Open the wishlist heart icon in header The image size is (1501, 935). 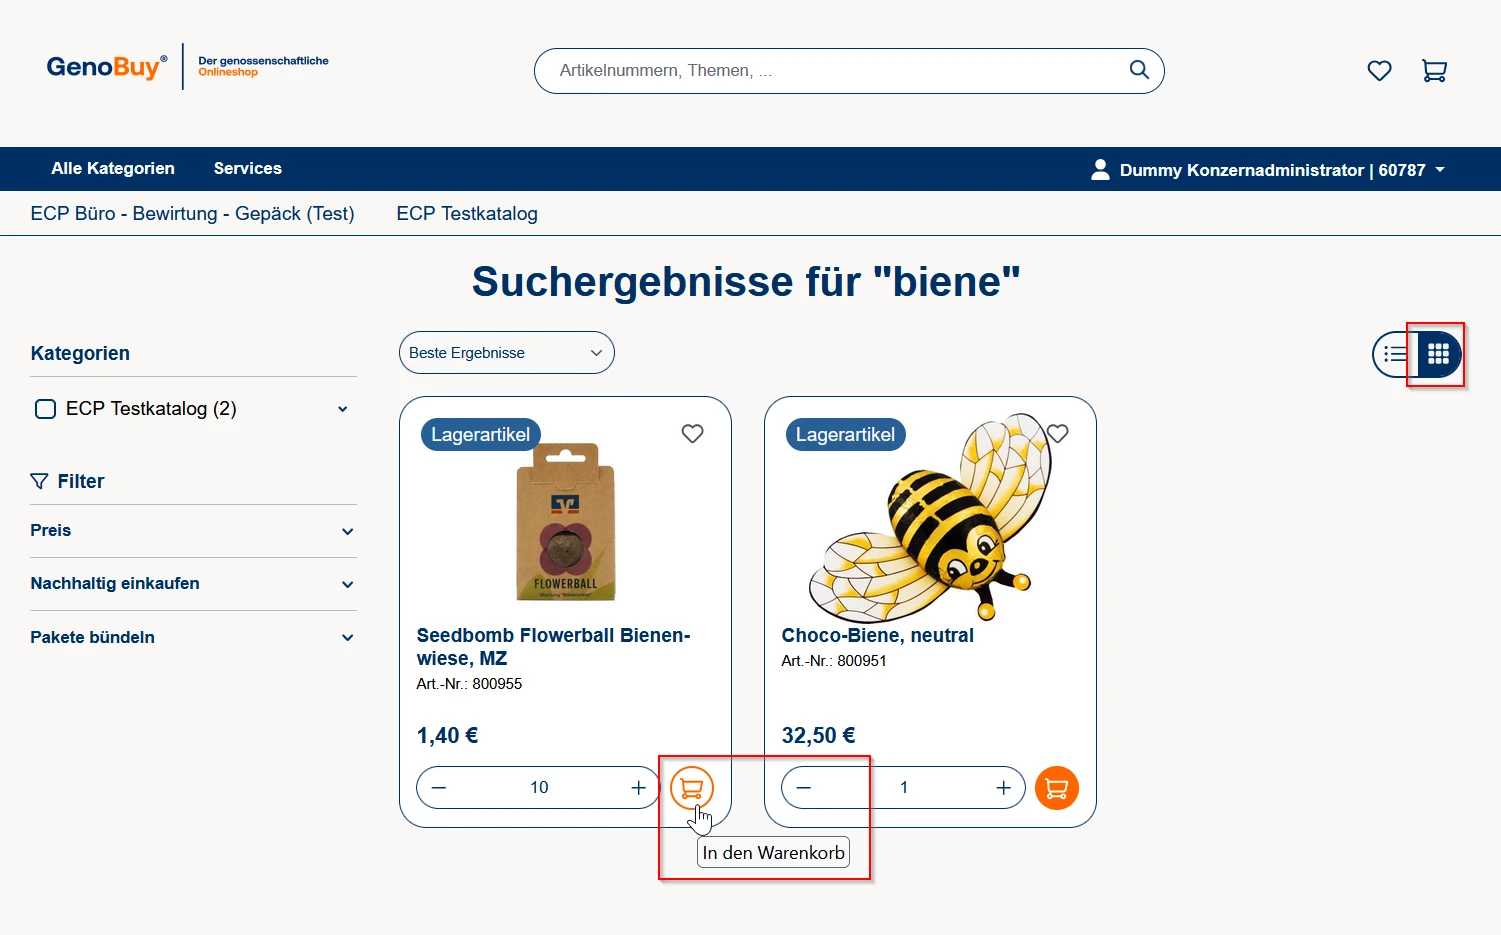1379,71
